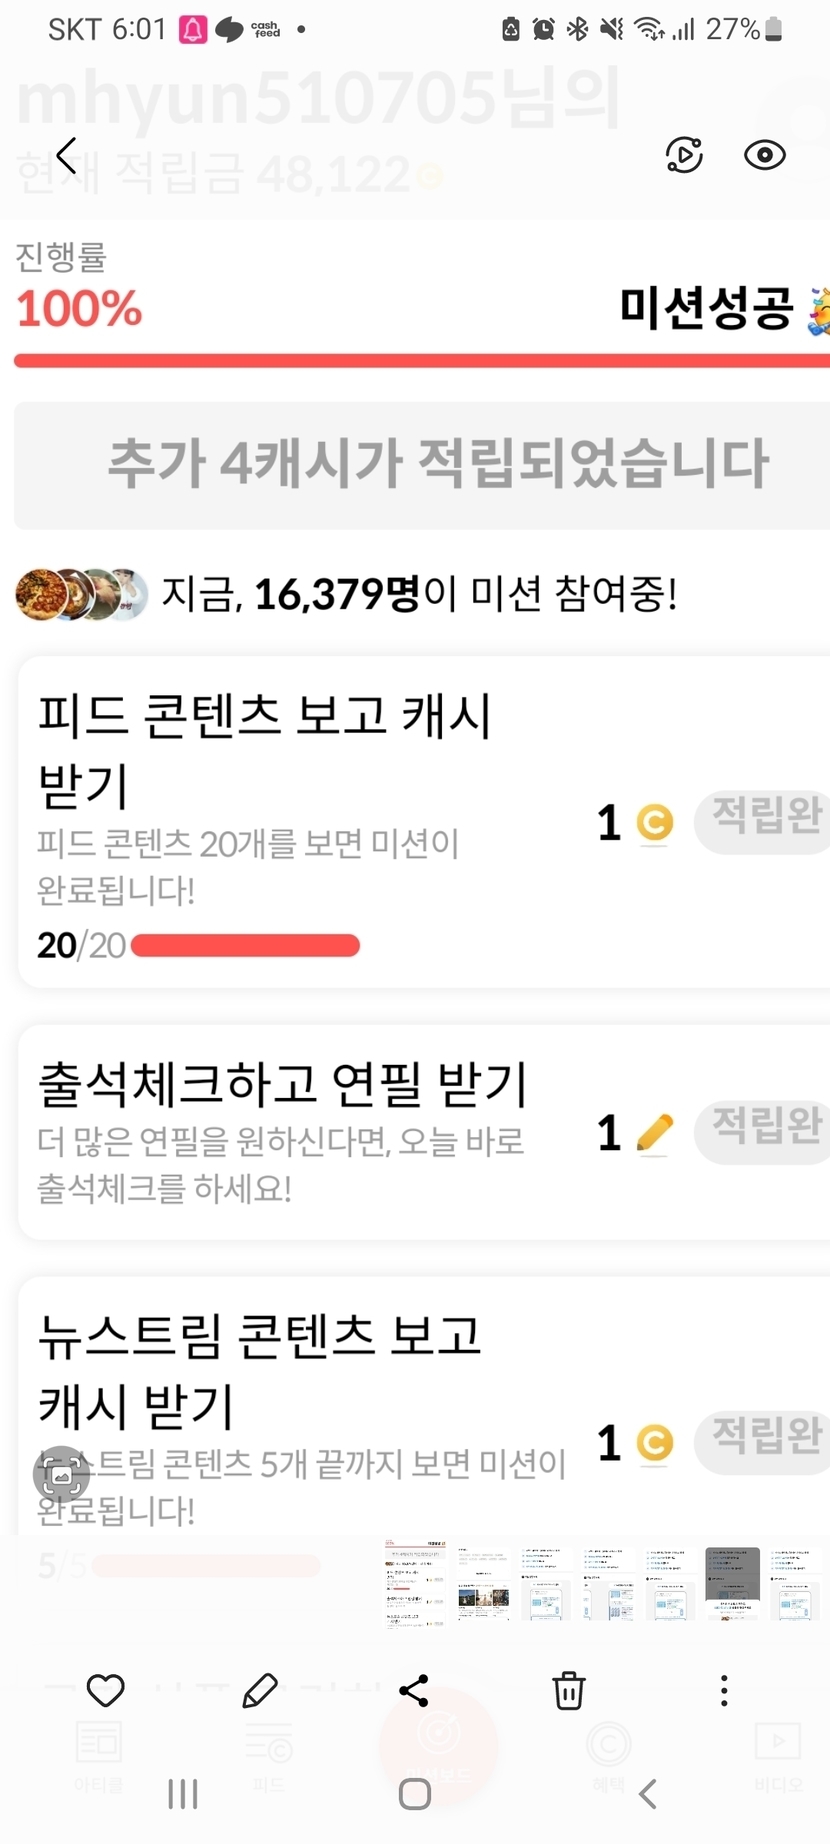
Task: Open recent apps from the navigation bar
Action: (x=183, y=1794)
